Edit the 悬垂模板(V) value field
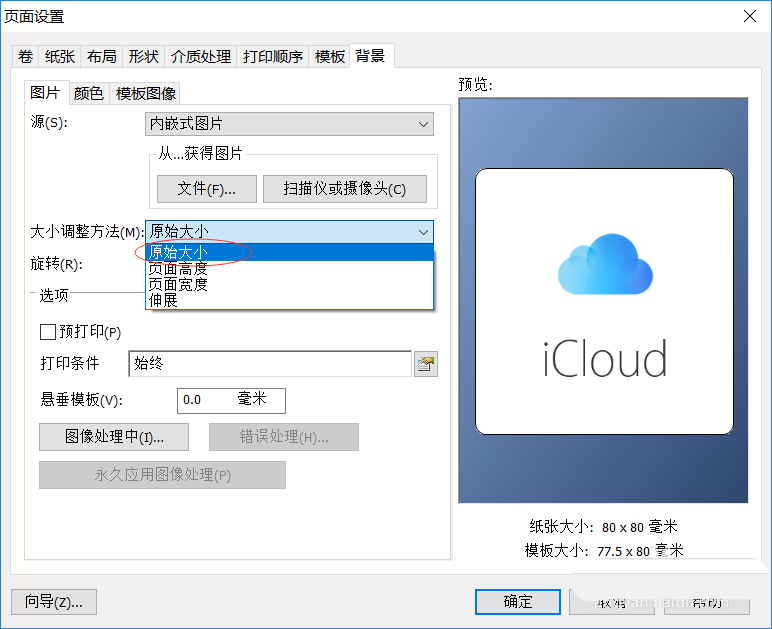The image size is (772, 629). coord(231,401)
